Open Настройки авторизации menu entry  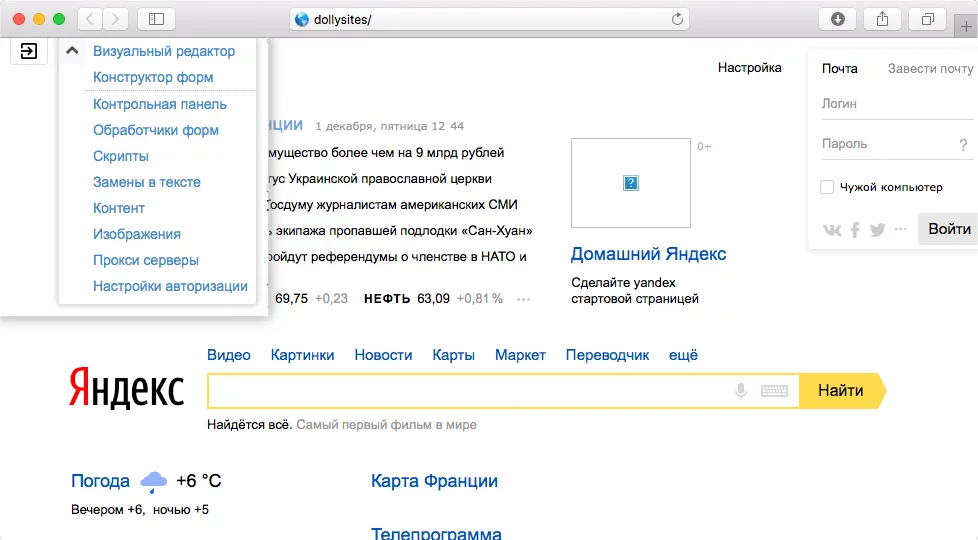pos(170,286)
